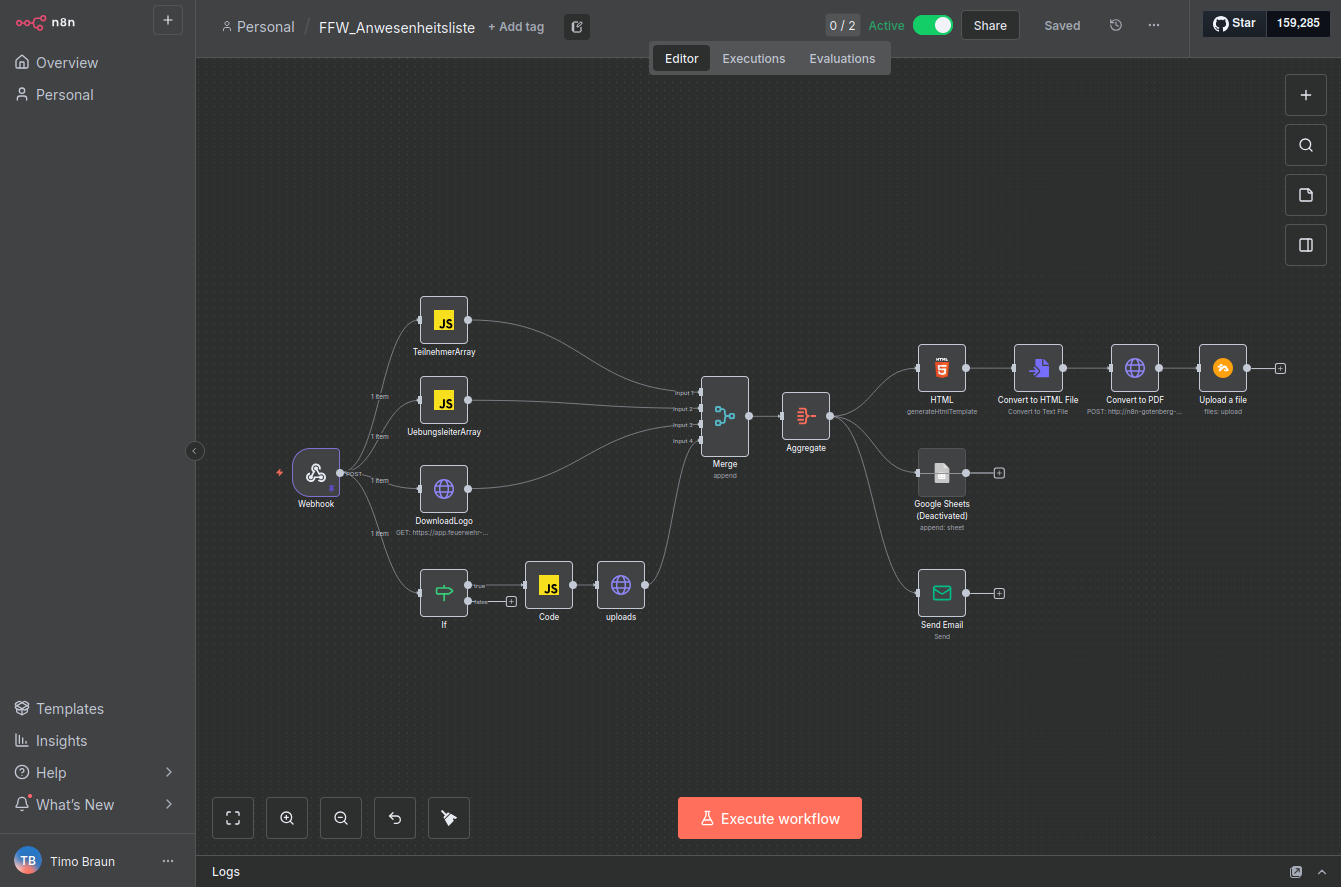The height and width of the screenshot is (887, 1341).
Task: Click the Aggregate node
Action: click(806, 416)
